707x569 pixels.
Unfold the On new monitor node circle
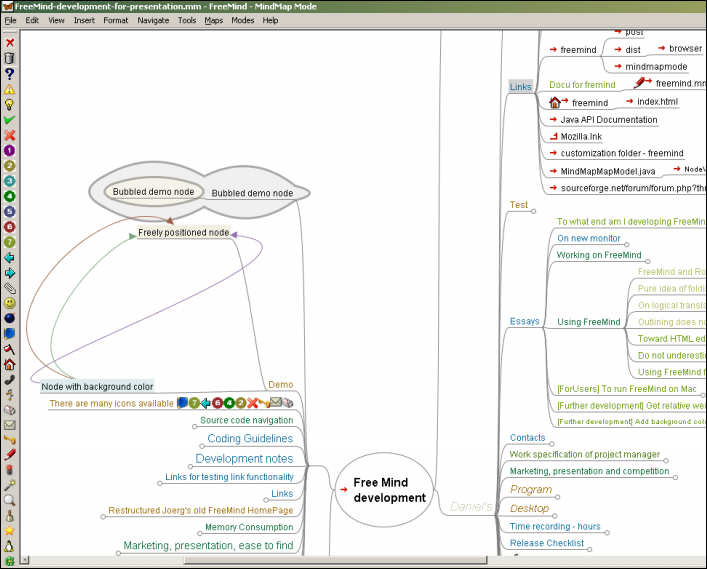coord(626,245)
